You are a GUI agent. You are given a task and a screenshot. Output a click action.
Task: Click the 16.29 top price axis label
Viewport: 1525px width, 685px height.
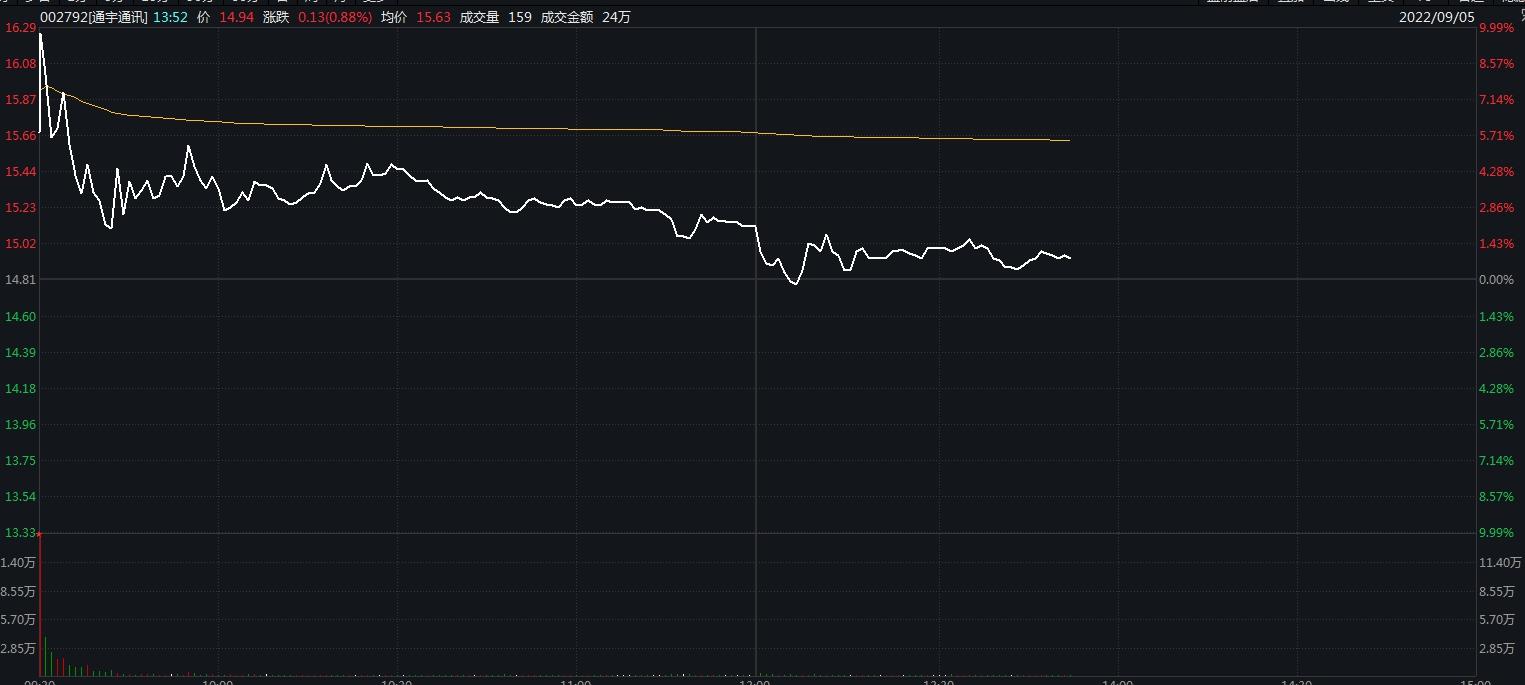[x=20, y=28]
